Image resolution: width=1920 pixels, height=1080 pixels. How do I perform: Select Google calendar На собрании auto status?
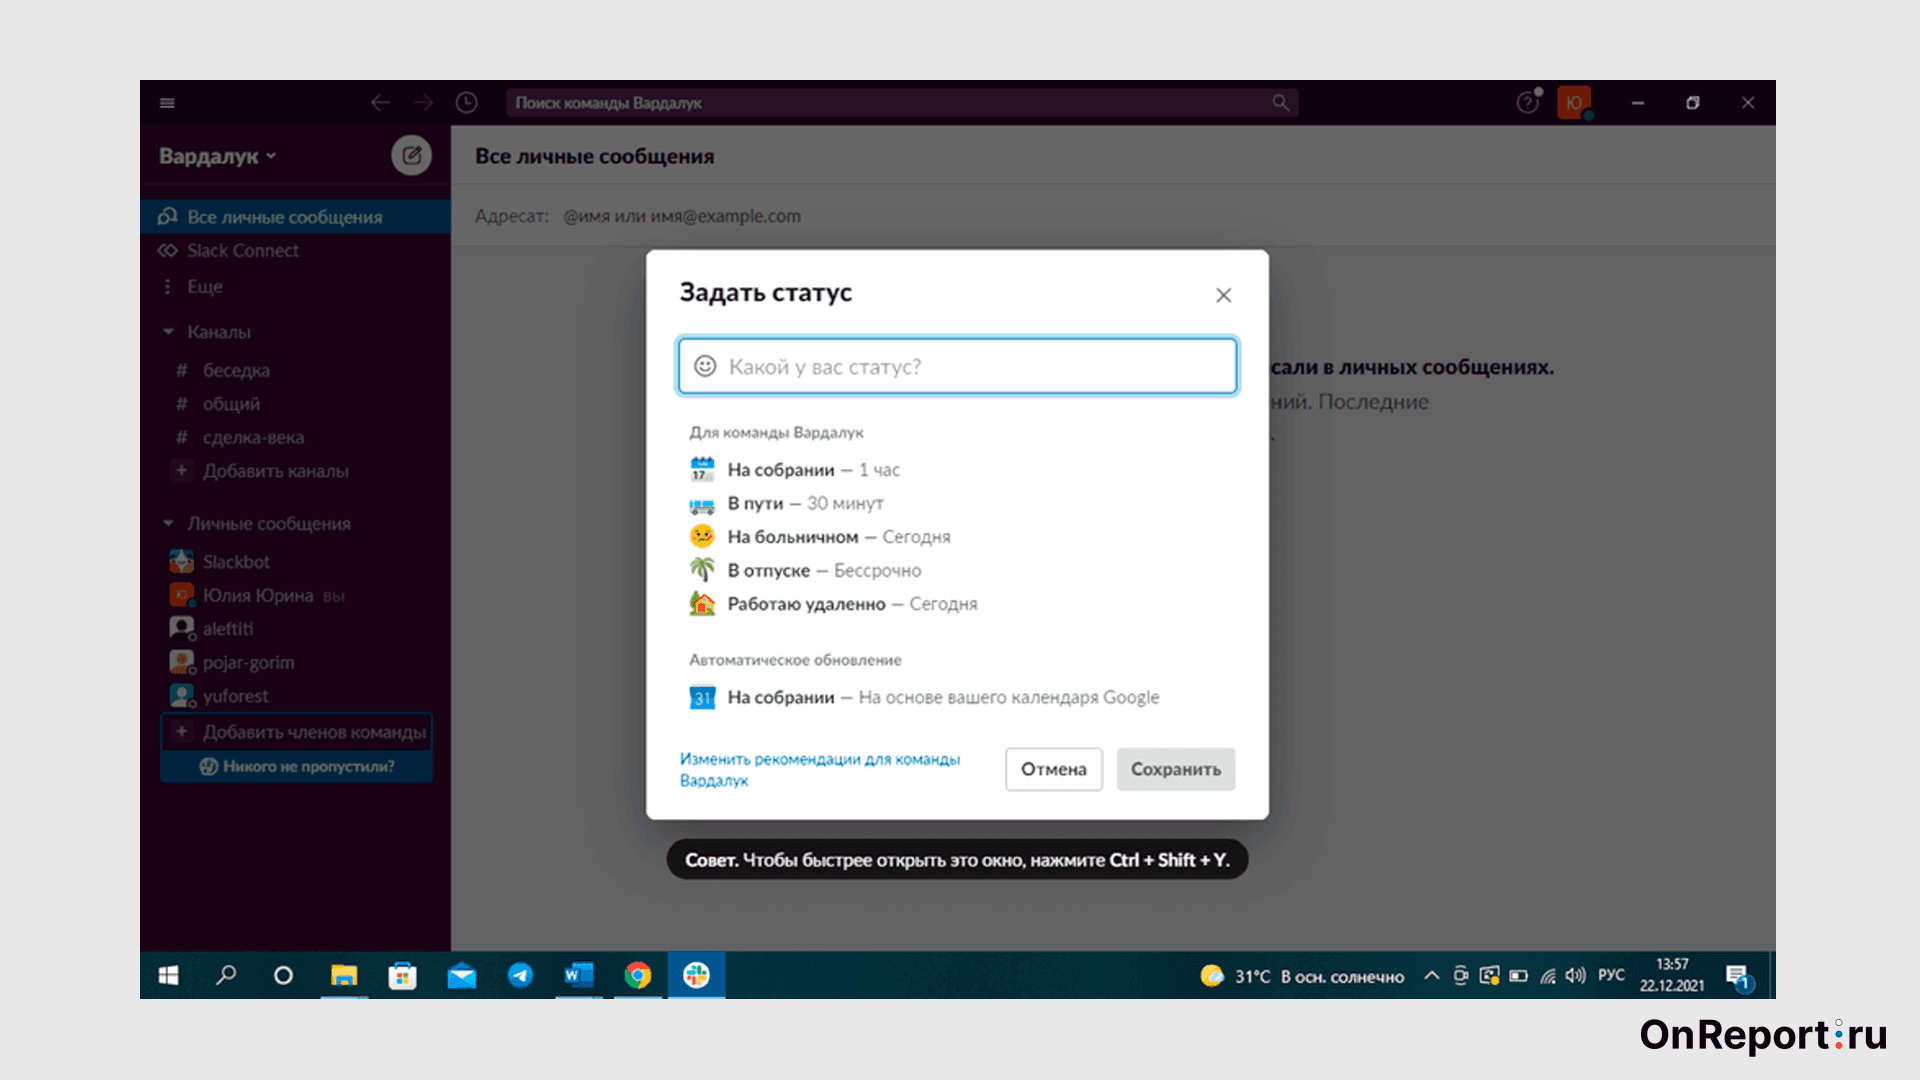[925, 697]
